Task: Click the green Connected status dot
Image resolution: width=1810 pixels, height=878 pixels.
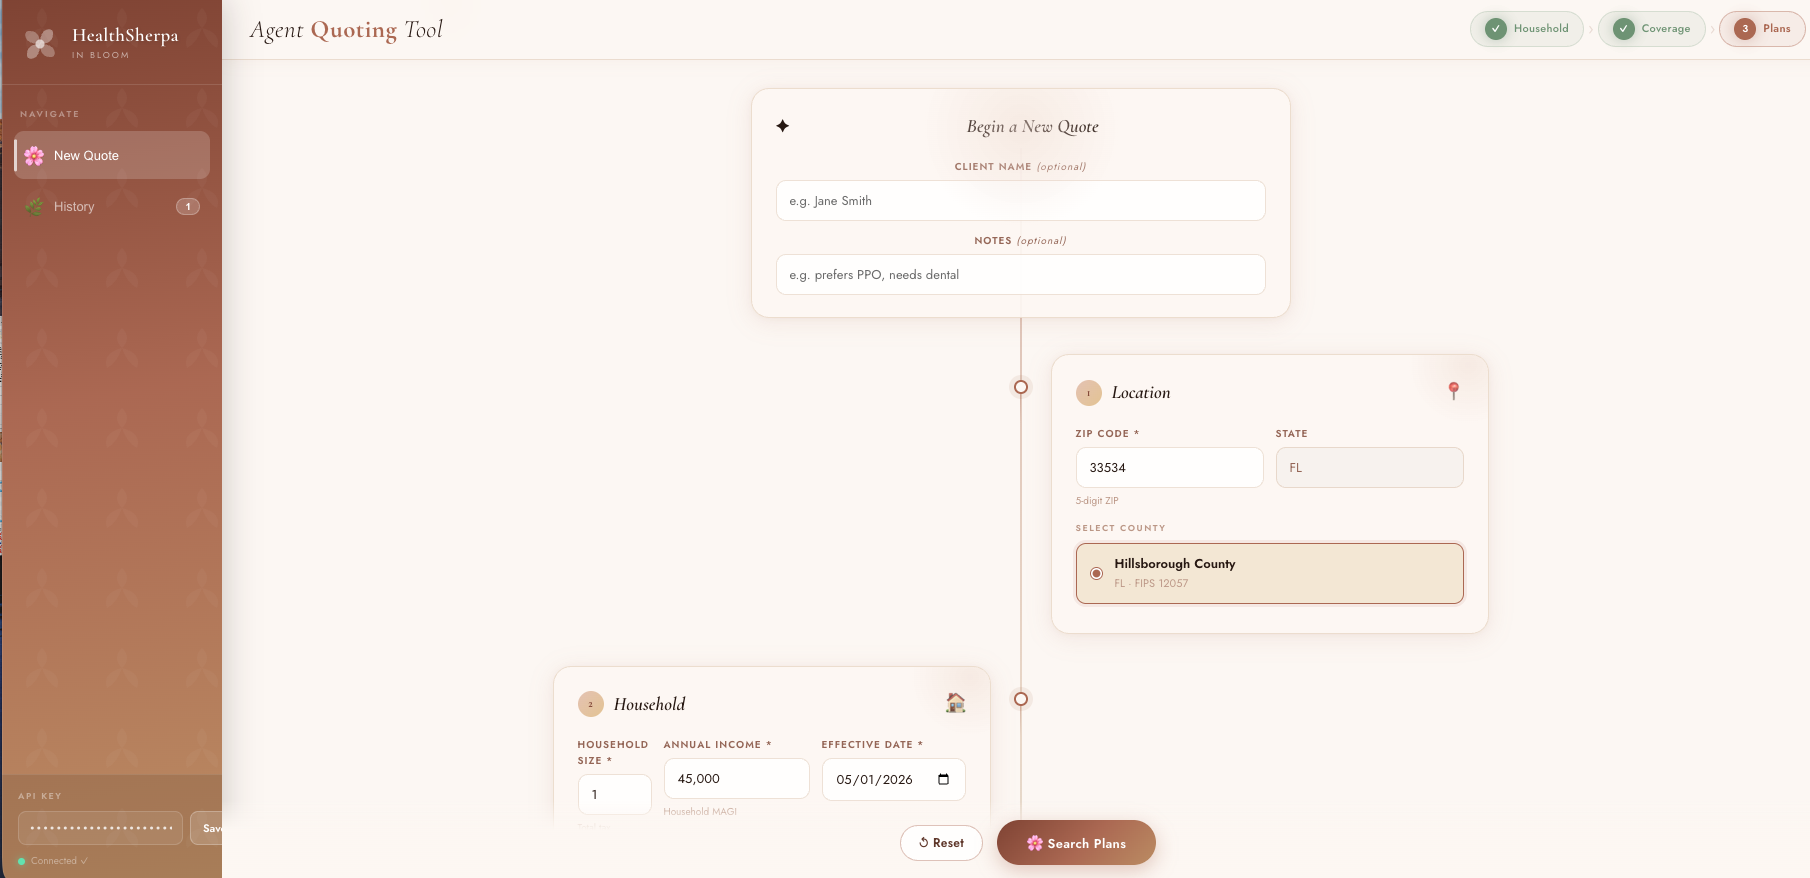Action: pyautogui.click(x=22, y=861)
